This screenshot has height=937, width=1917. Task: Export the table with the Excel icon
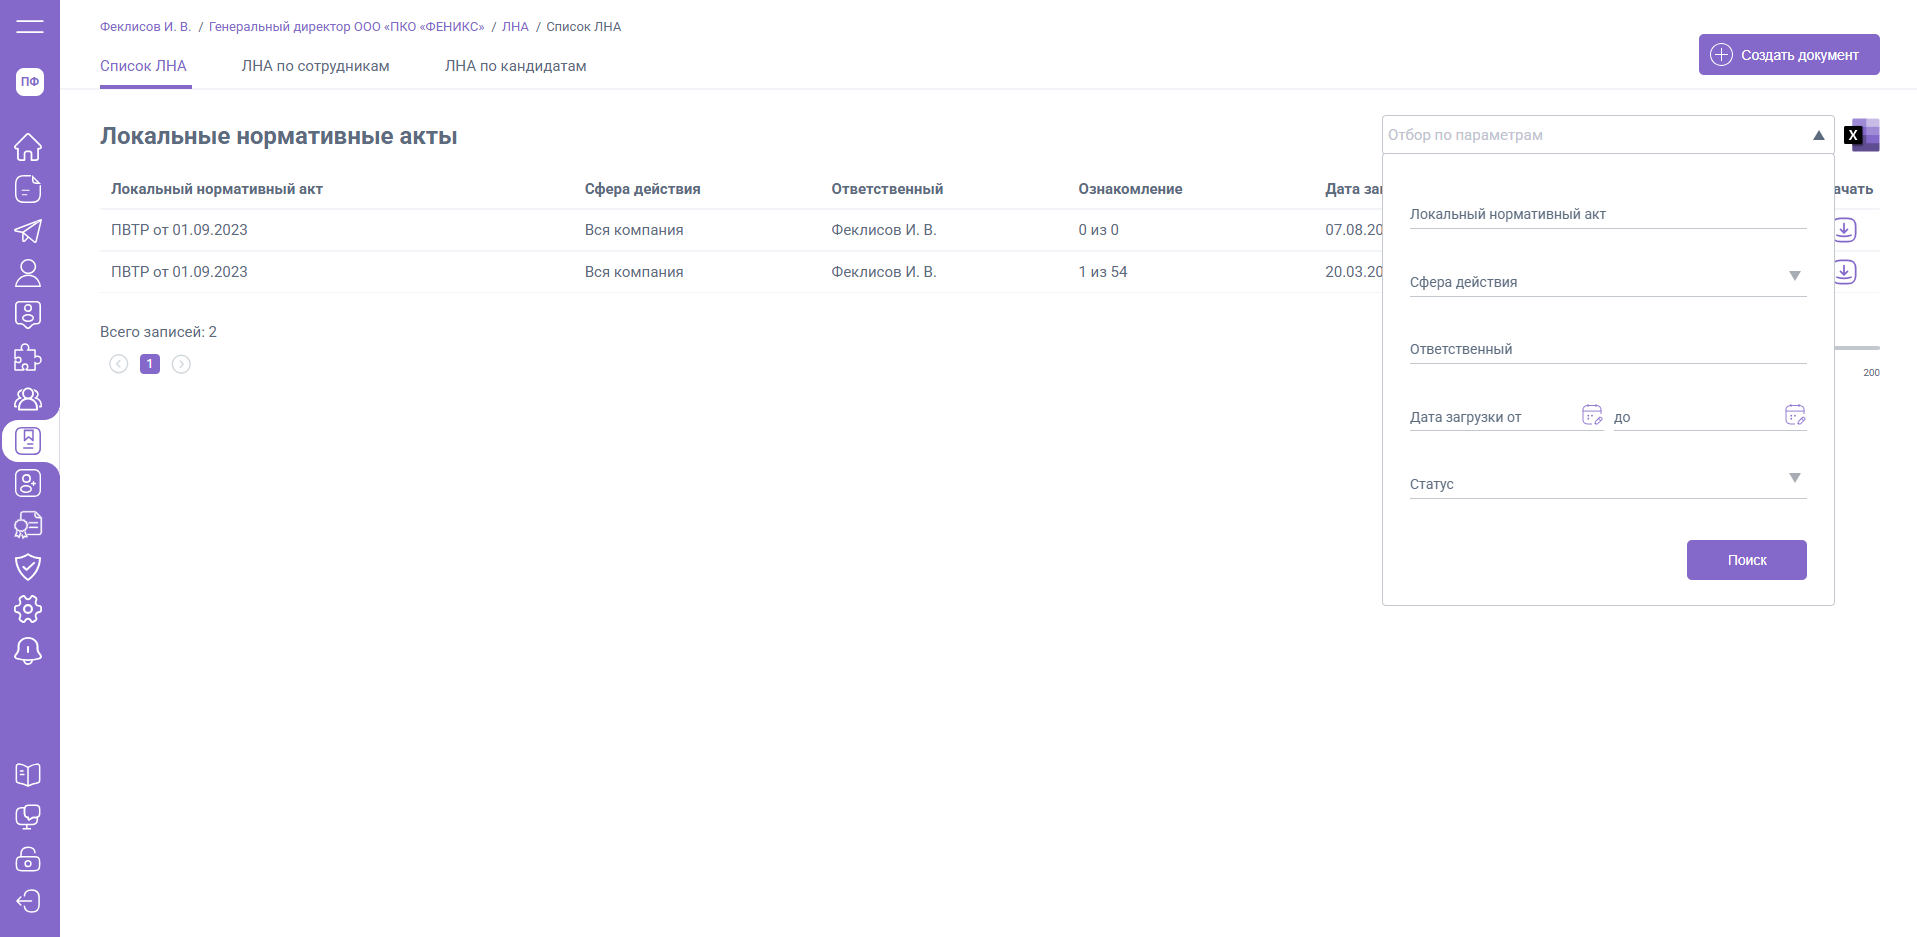[x=1862, y=135]
